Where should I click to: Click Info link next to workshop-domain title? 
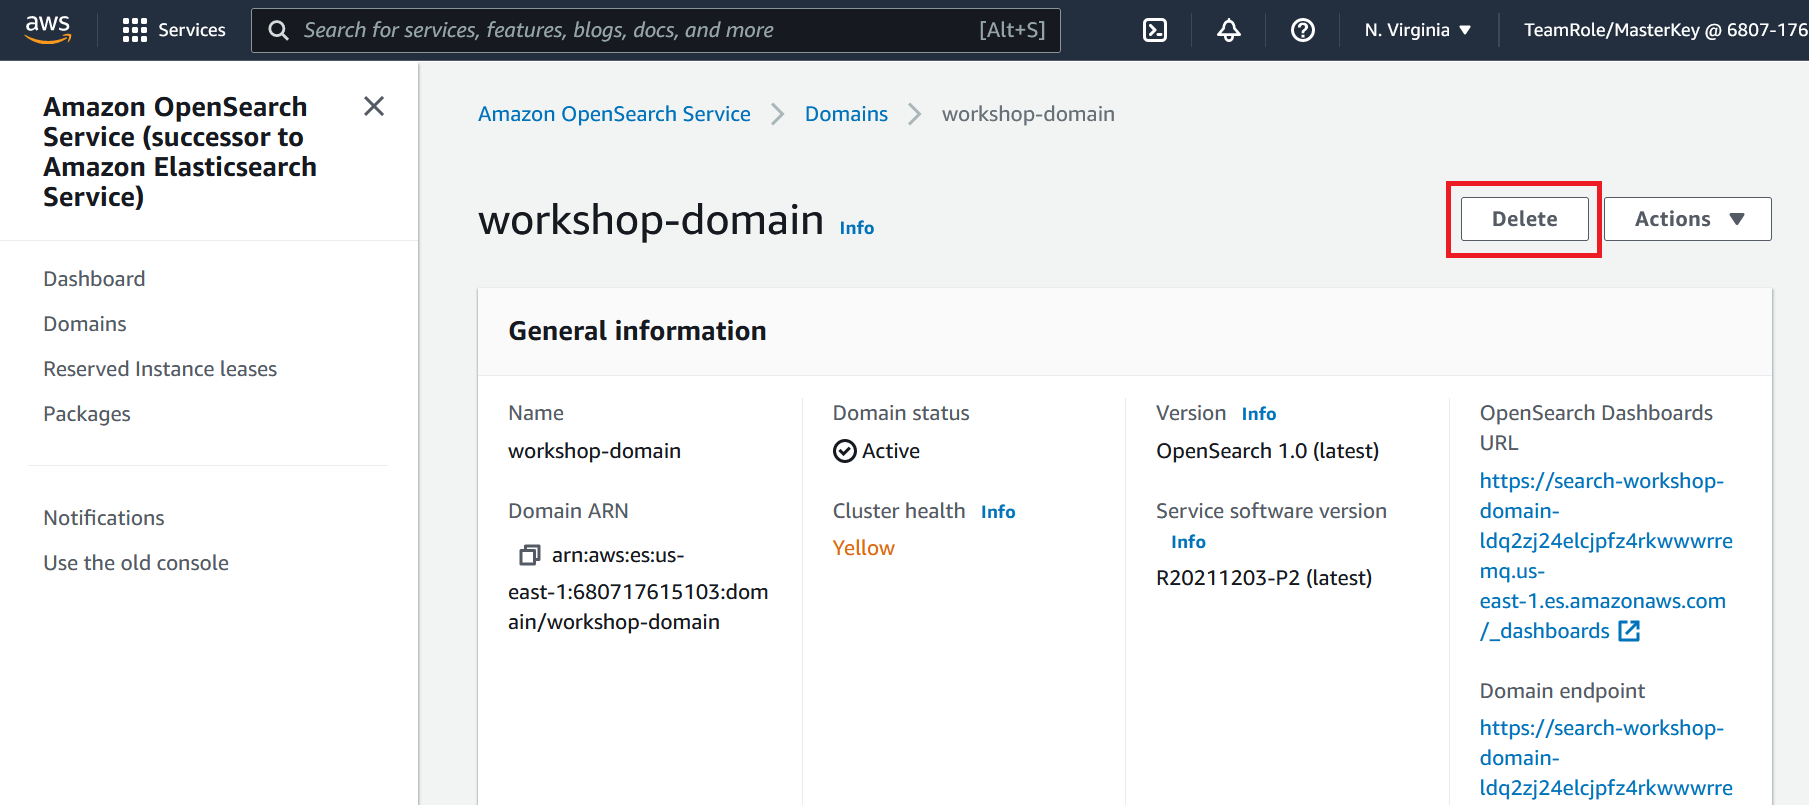click(857, 228)
